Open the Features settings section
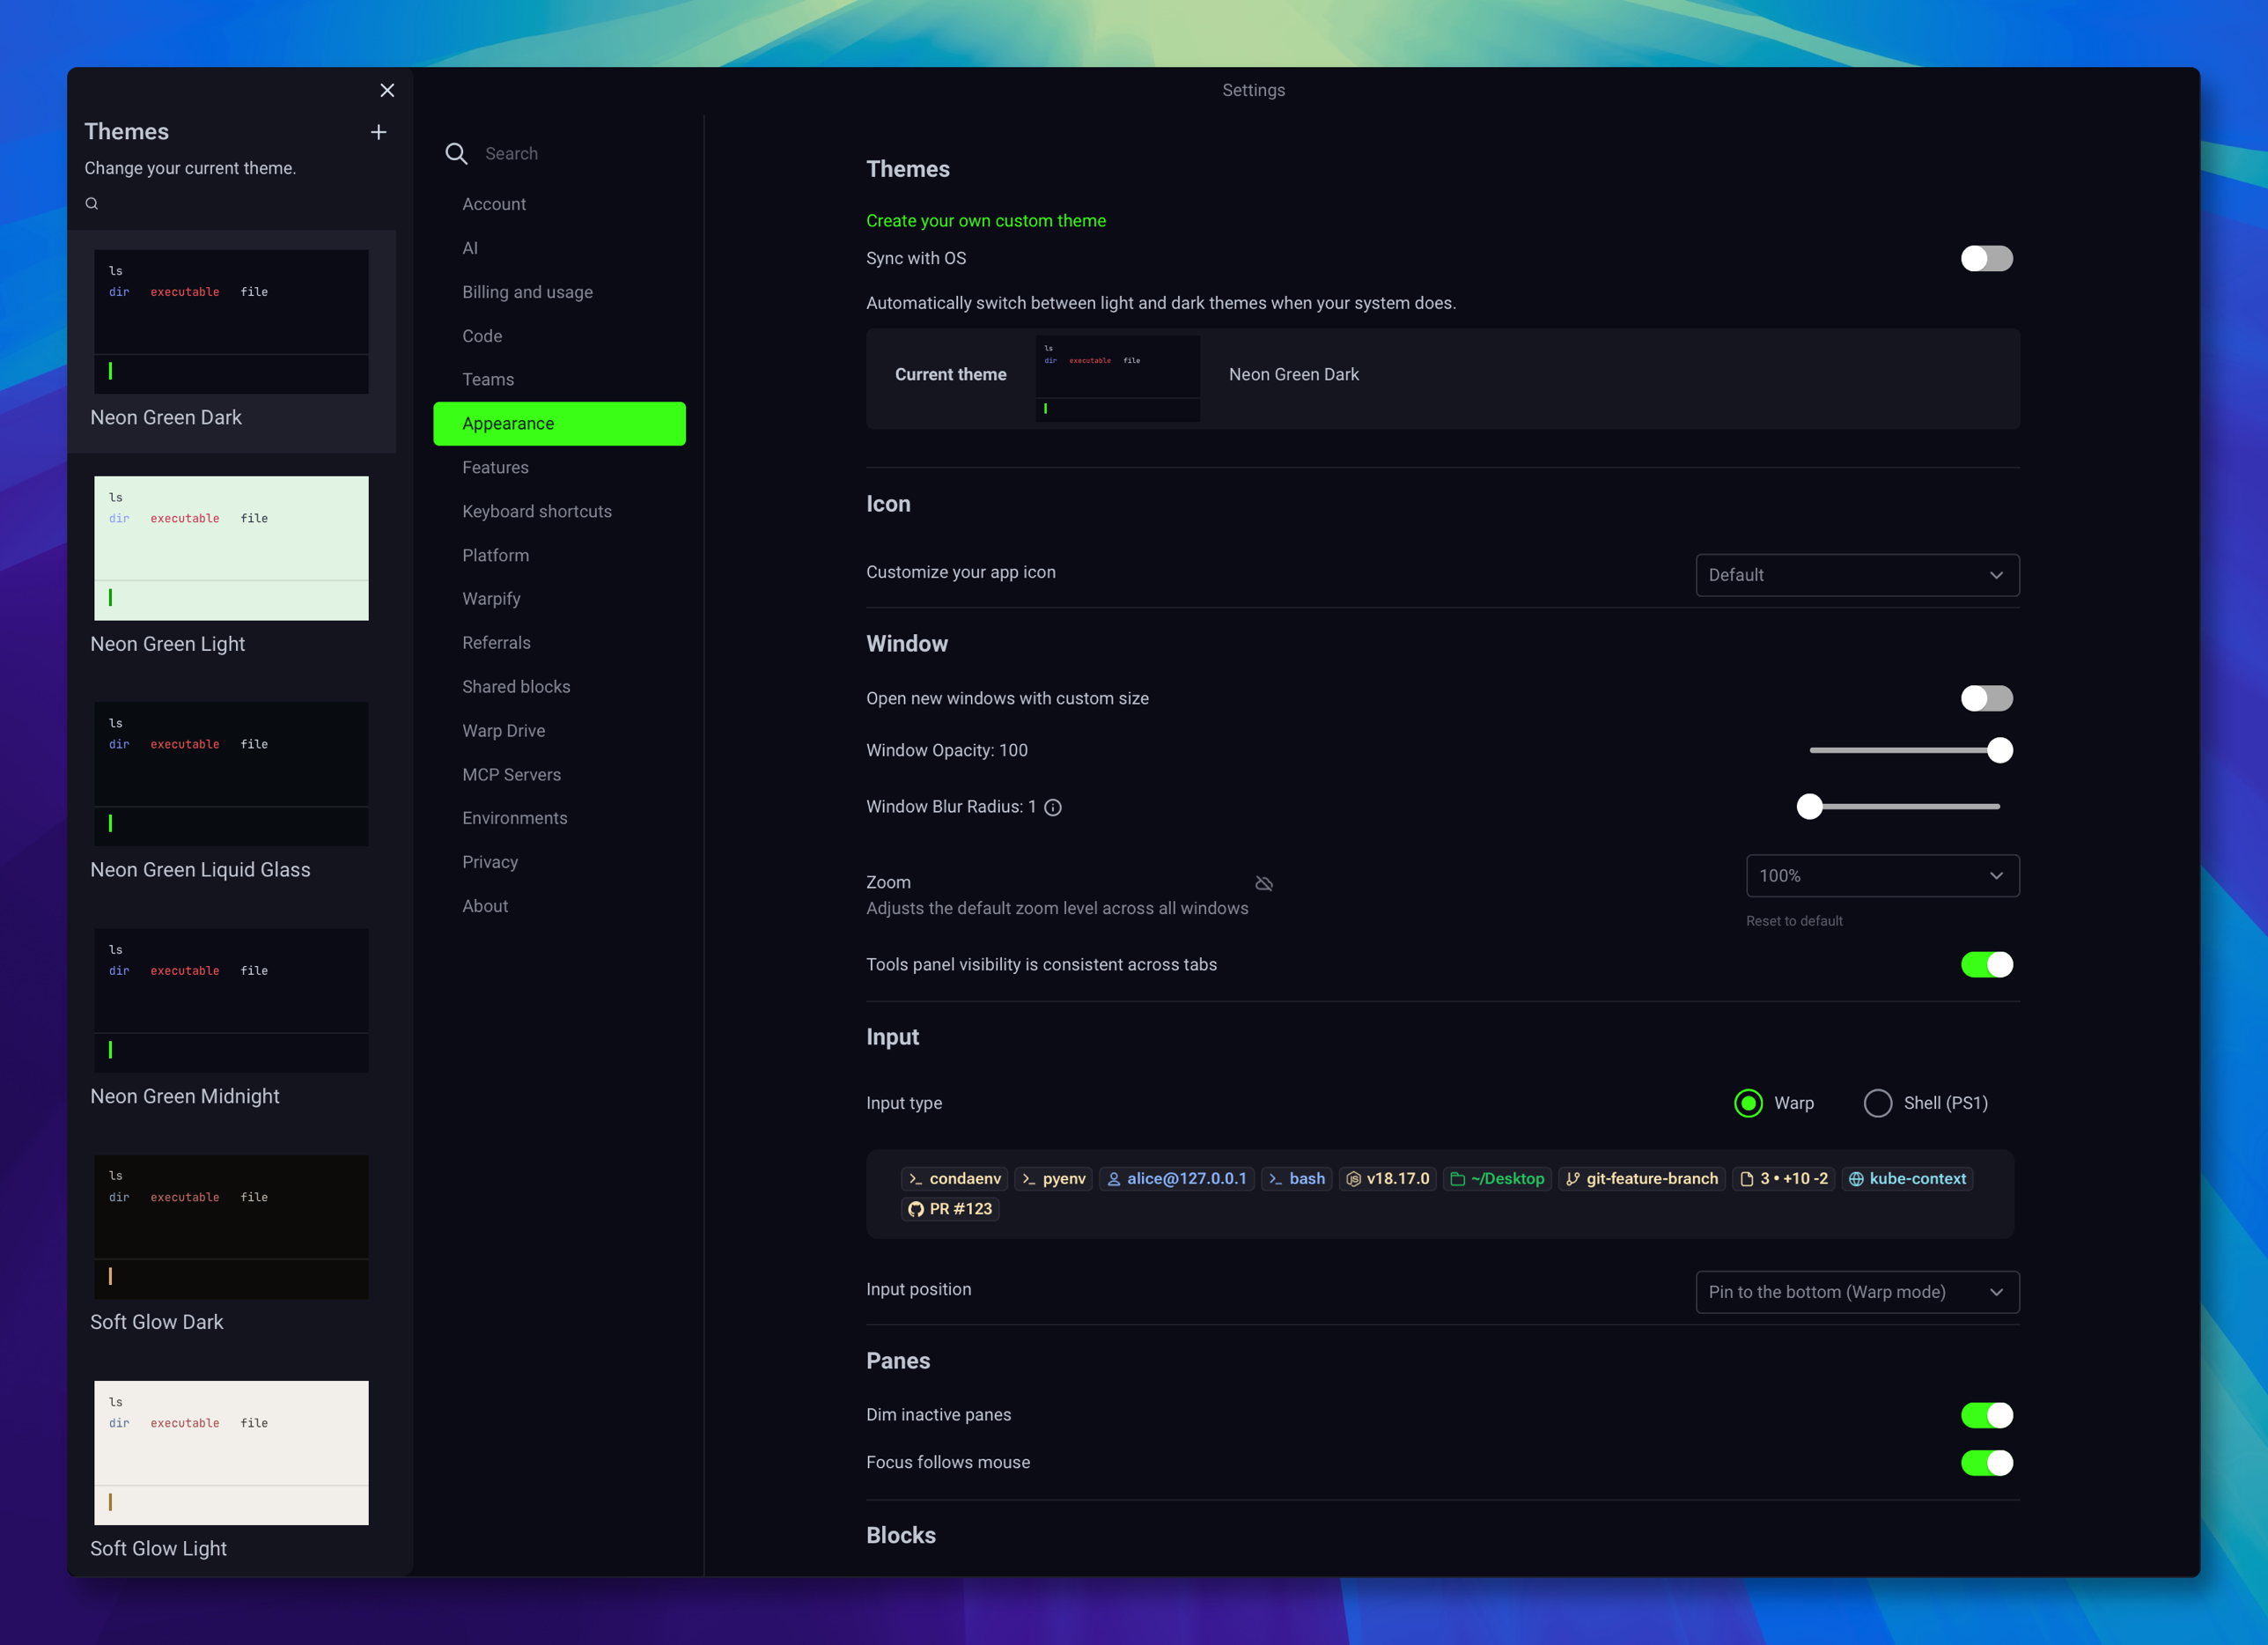 (x=559, y=467)
